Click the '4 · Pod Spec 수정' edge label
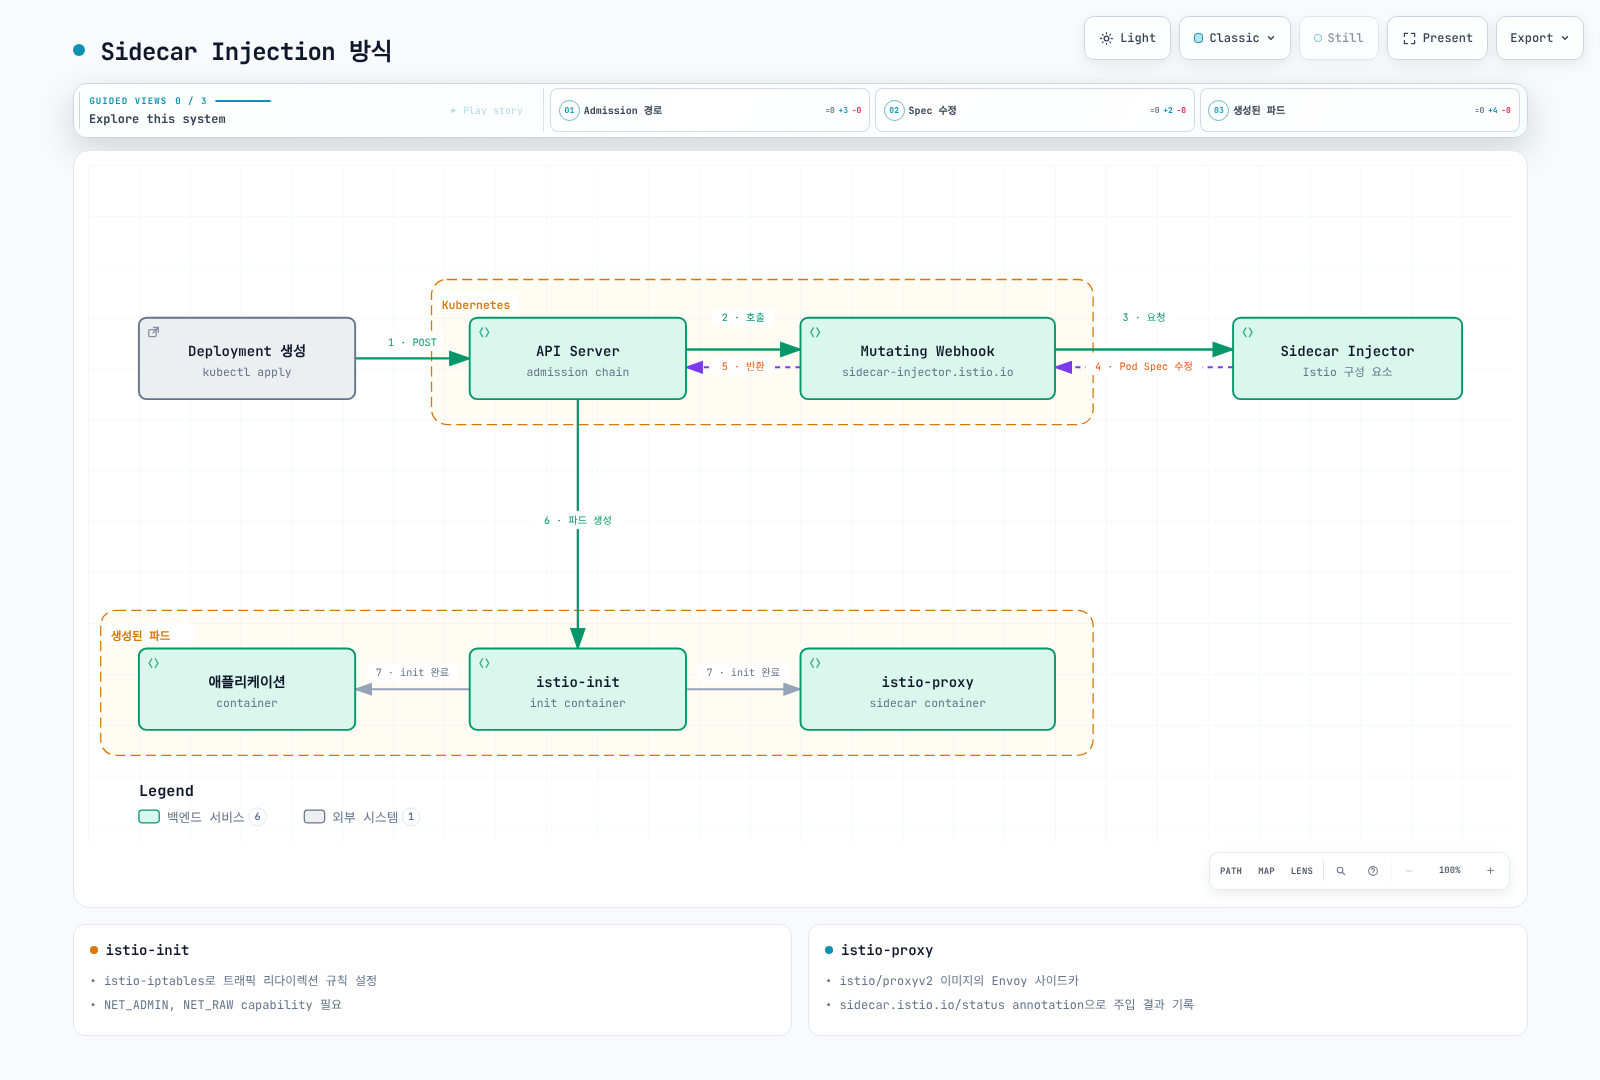The width and height of the screenshot is (1600, 1080). tap(1144, 366)
